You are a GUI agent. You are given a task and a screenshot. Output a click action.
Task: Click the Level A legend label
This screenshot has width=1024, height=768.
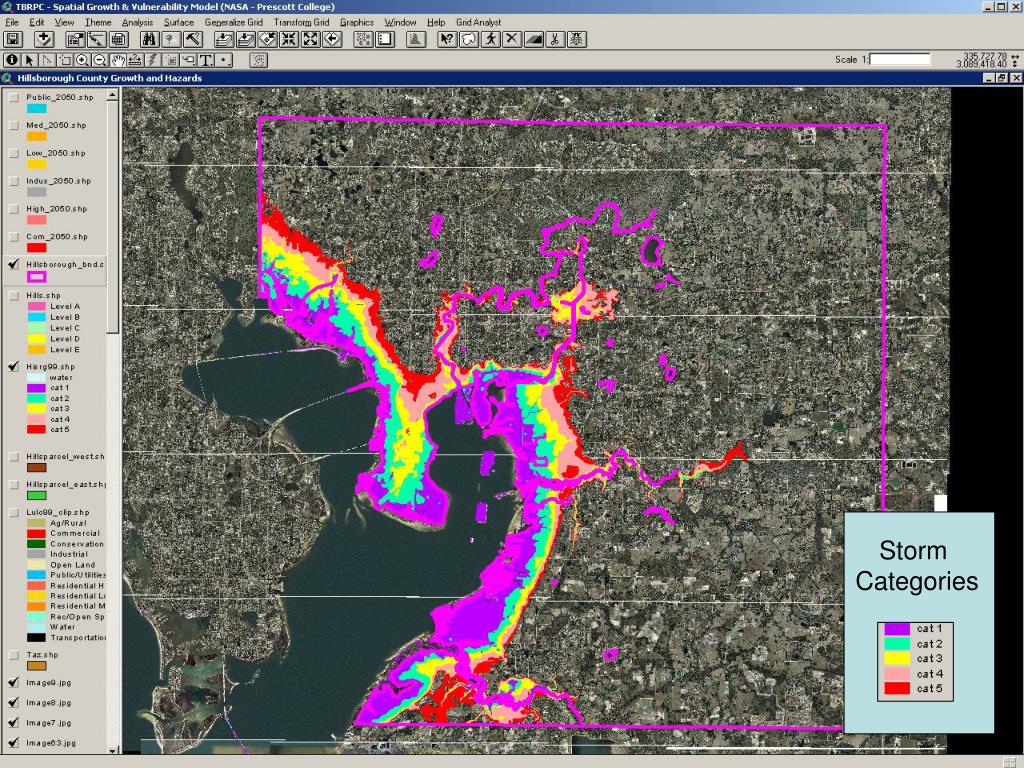65,306
